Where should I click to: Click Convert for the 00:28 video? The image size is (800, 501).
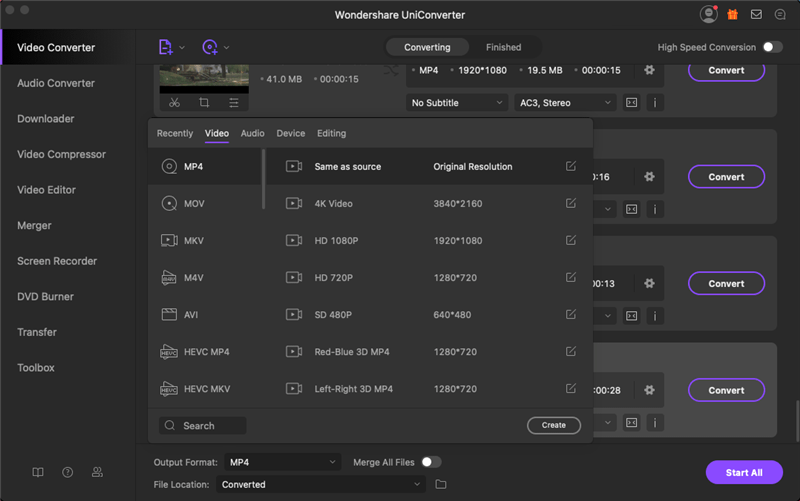point(726,390)
